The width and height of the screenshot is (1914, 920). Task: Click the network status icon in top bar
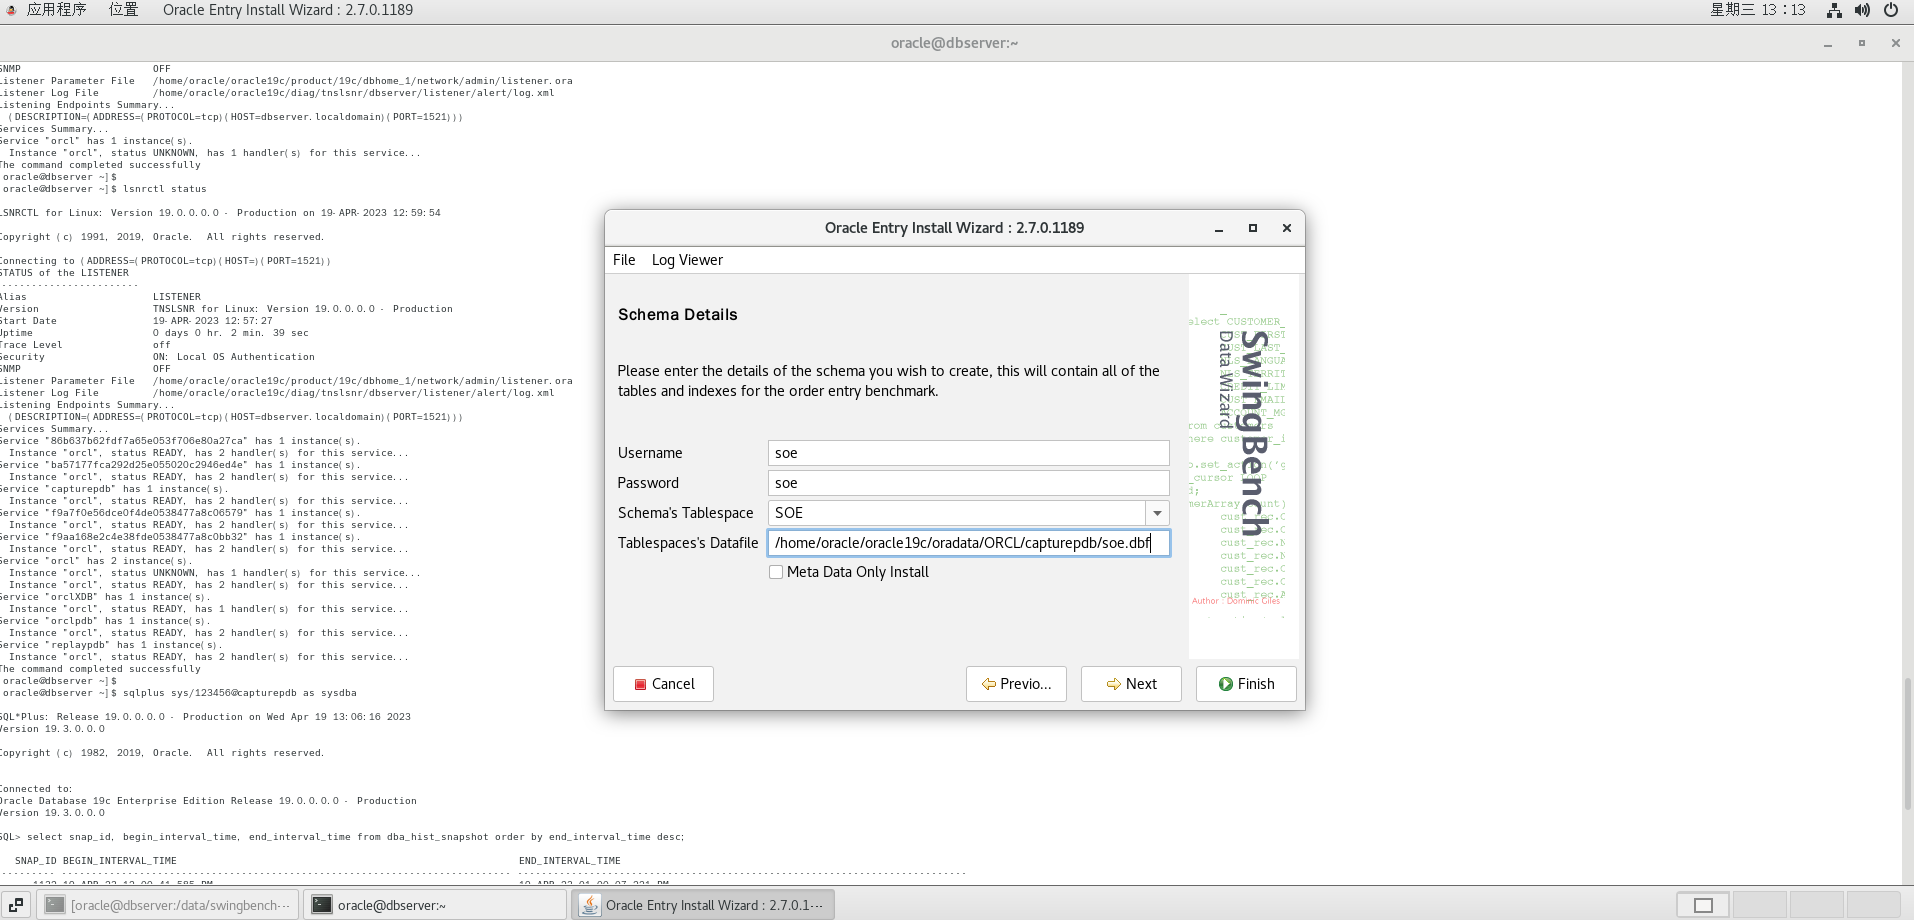[x=1834, y=10]
